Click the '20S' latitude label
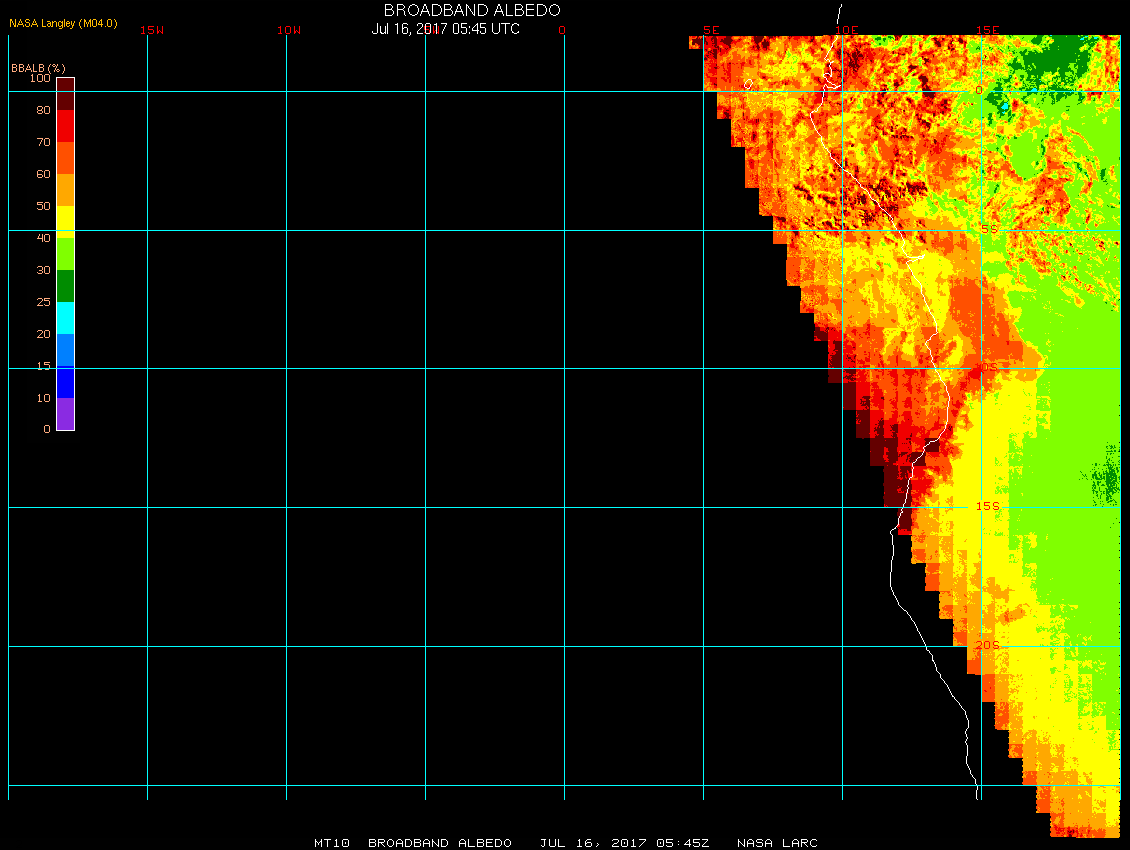The width and height of the screenshot is (1130, 850). pyautogui.click(x=987, y=645)
